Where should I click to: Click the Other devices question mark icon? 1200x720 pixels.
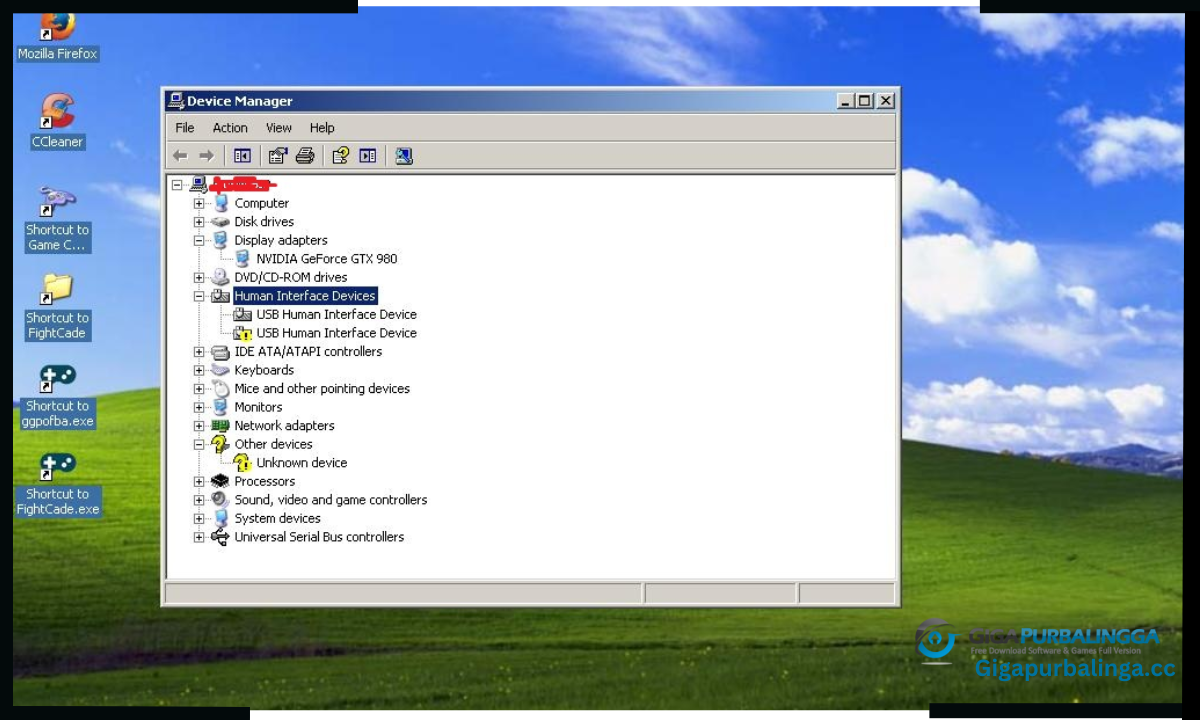pos(220,444)
